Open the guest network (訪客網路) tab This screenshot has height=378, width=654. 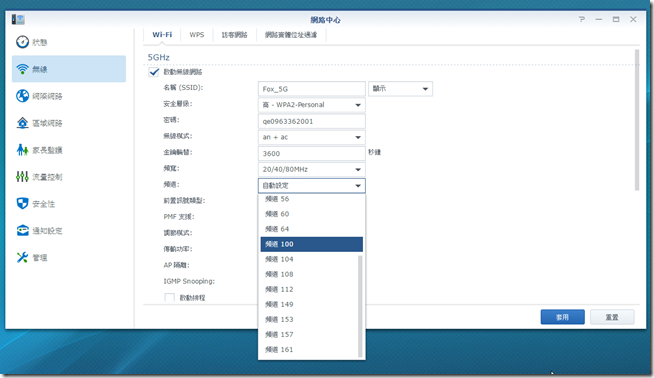(234, 35)
